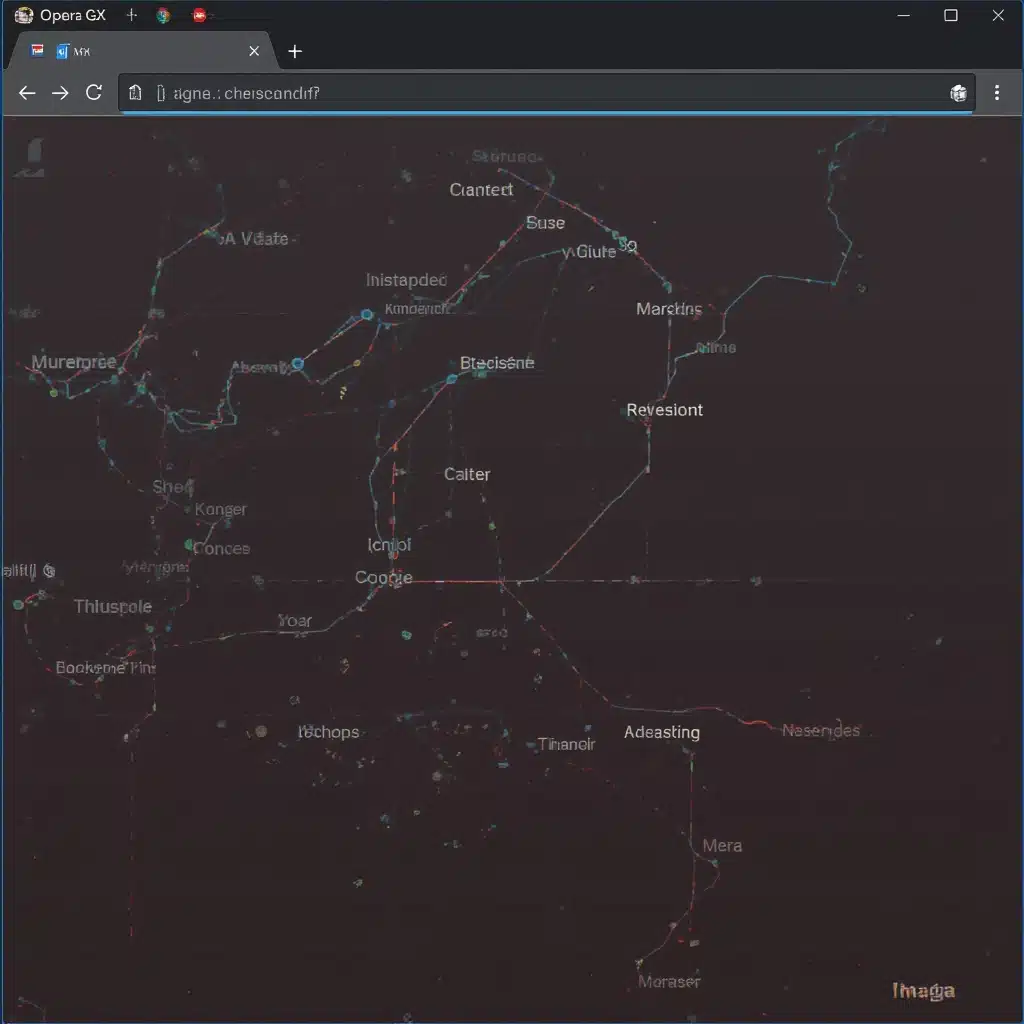Screen dimensions: 1024x1024
Task: Click the Imaga watermark at bottom right
Action: 923,991
